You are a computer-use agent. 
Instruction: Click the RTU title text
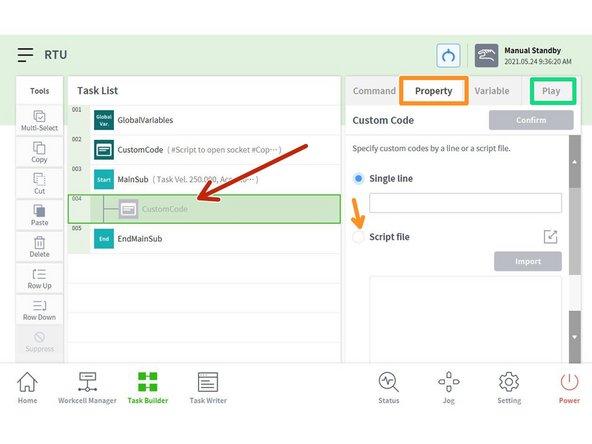pyautogui.click(x=56, y=55)
